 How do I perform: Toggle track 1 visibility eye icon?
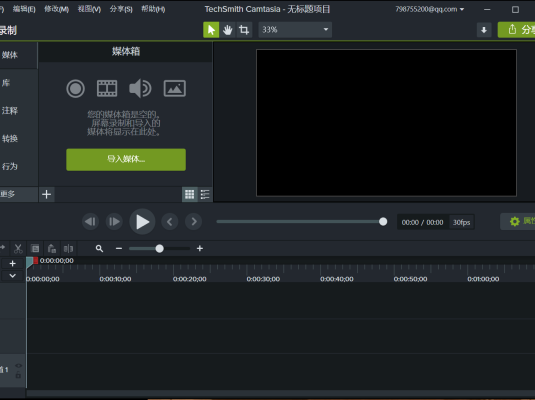click(x=18, y=366)
